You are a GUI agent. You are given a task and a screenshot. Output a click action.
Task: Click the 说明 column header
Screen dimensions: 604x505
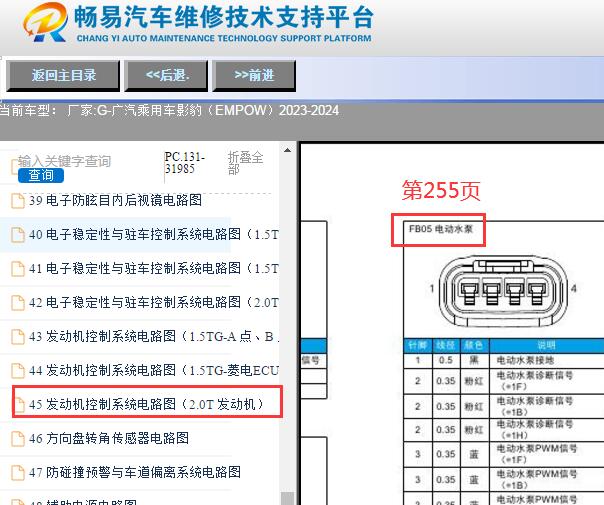(x=546, y=345)
